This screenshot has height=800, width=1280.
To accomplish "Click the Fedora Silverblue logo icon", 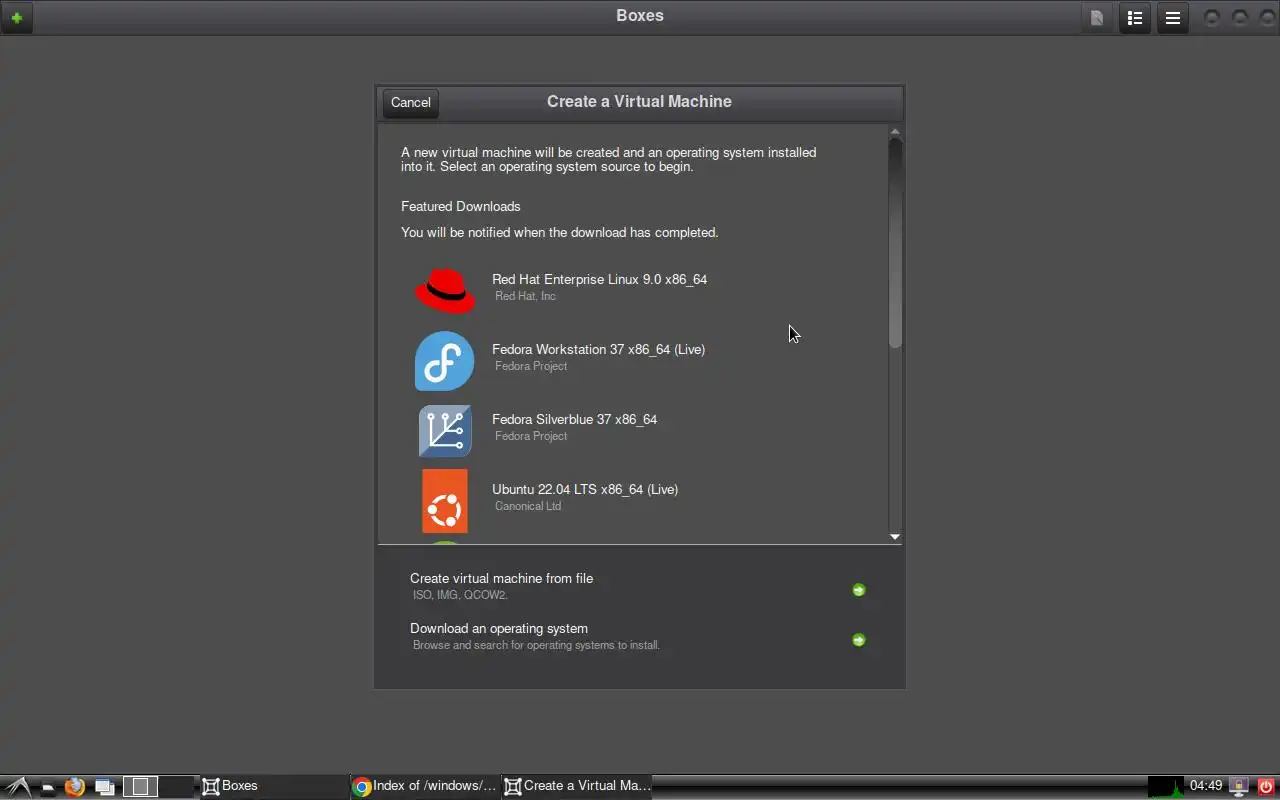I will (x=445, y=430).
